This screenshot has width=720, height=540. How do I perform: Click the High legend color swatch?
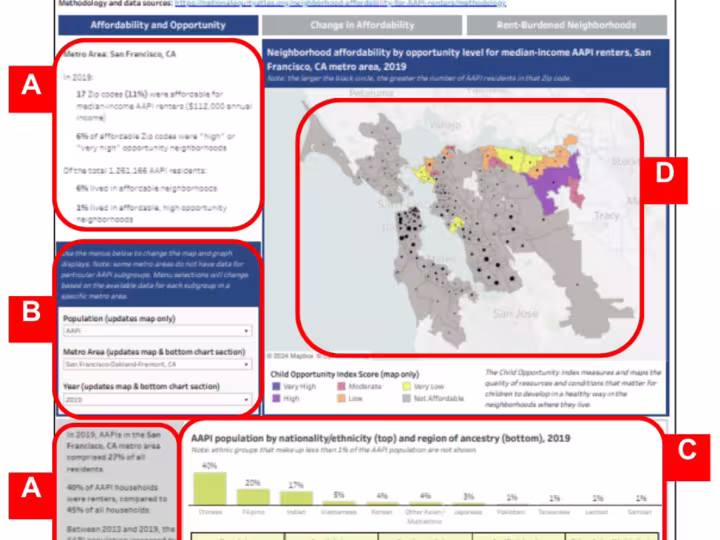pos(276,399)
